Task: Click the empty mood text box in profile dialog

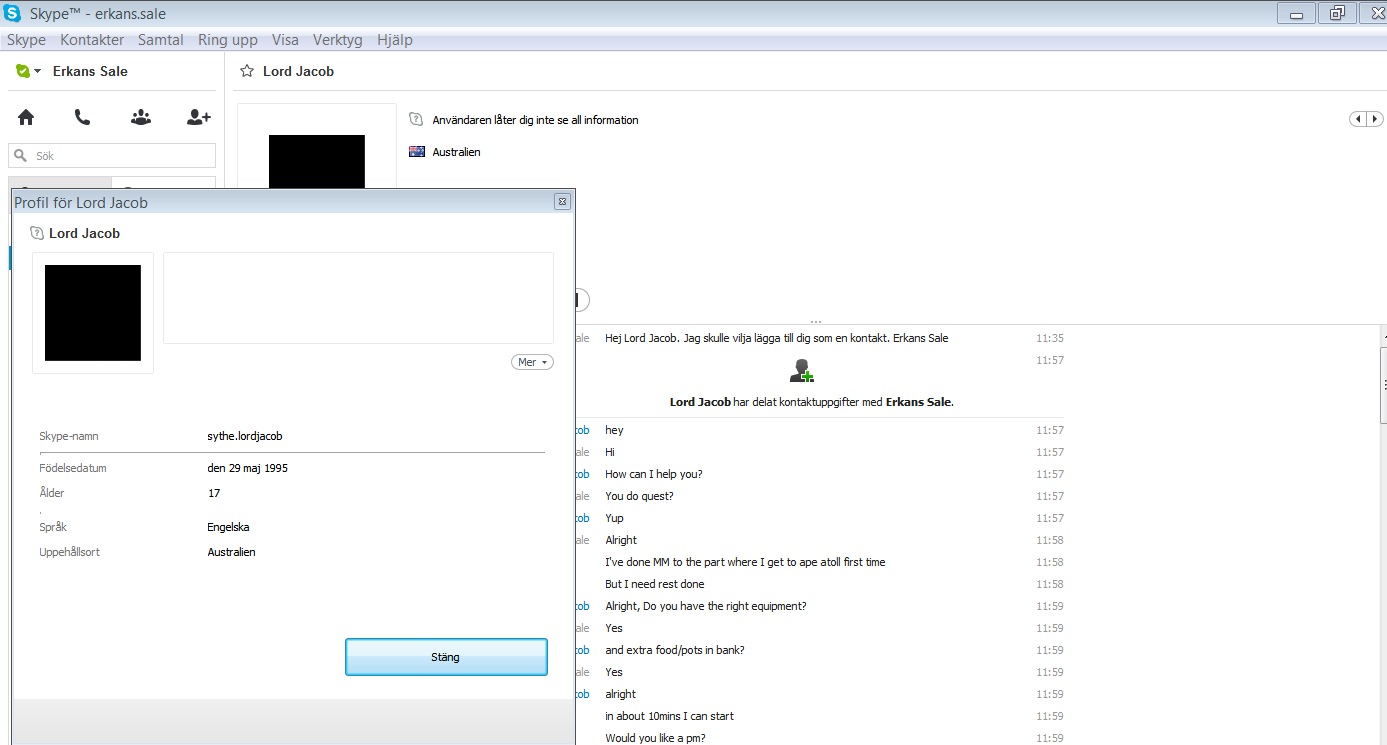Action: (x=358, y=298)
